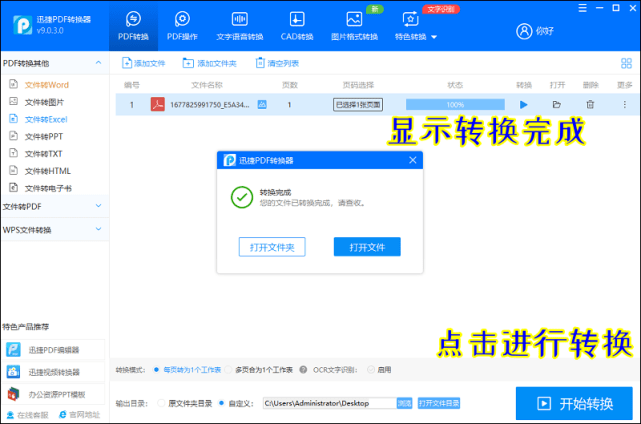The width and height of the screenshot is (641, 424).
Task: Open the 图片格式转换 tab
Action: pos(354,27)
